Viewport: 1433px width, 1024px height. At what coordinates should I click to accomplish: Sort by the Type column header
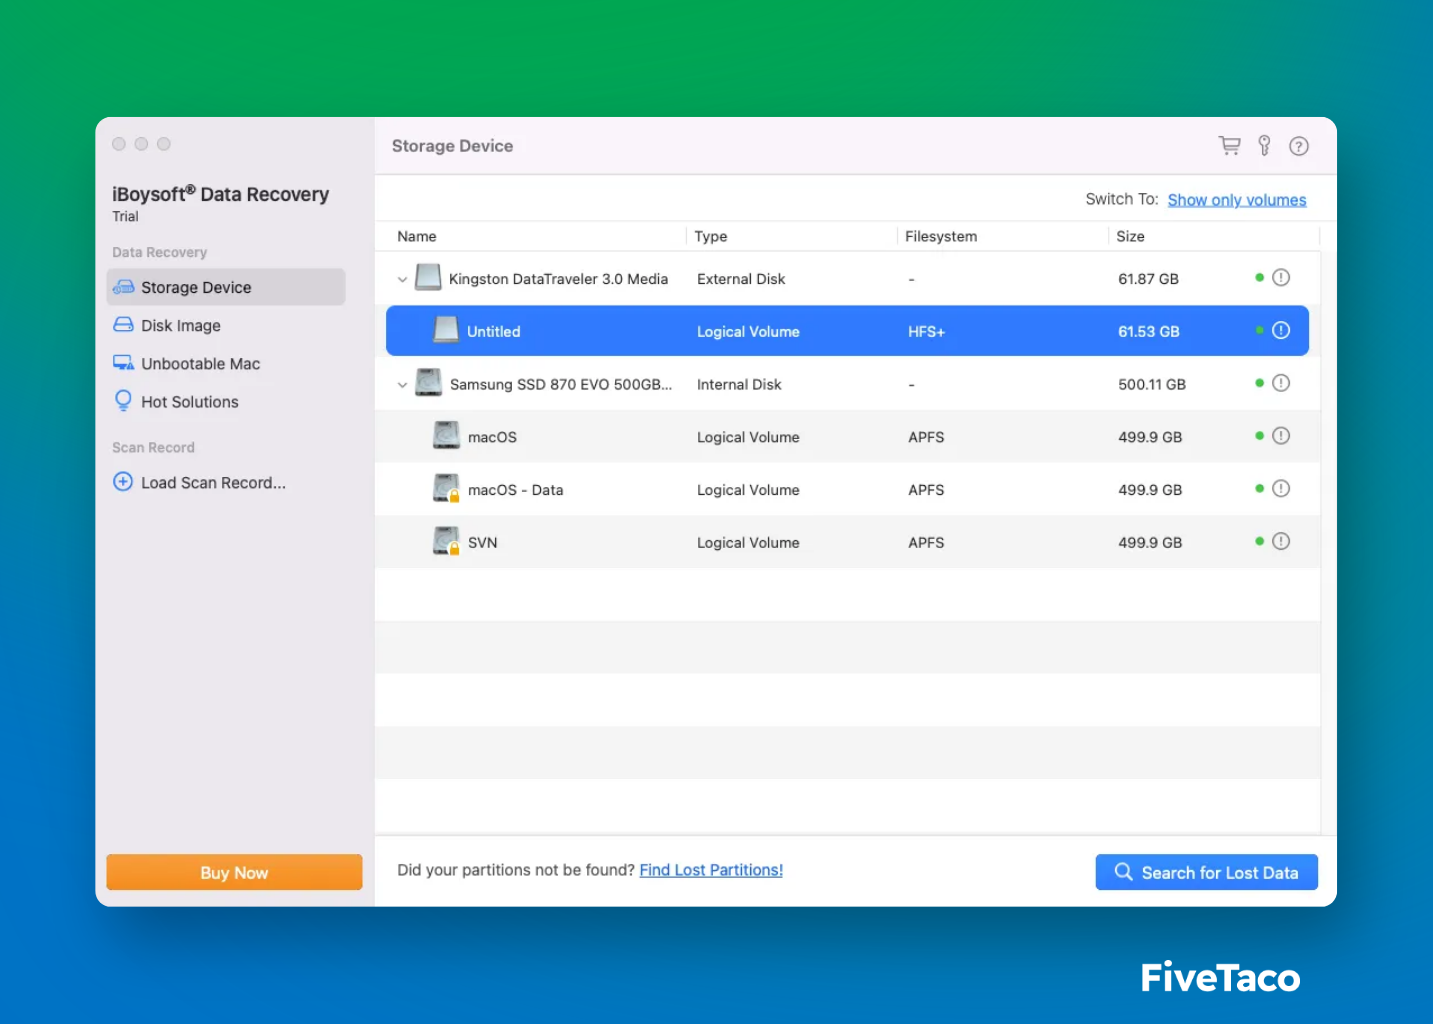point(711,236)
